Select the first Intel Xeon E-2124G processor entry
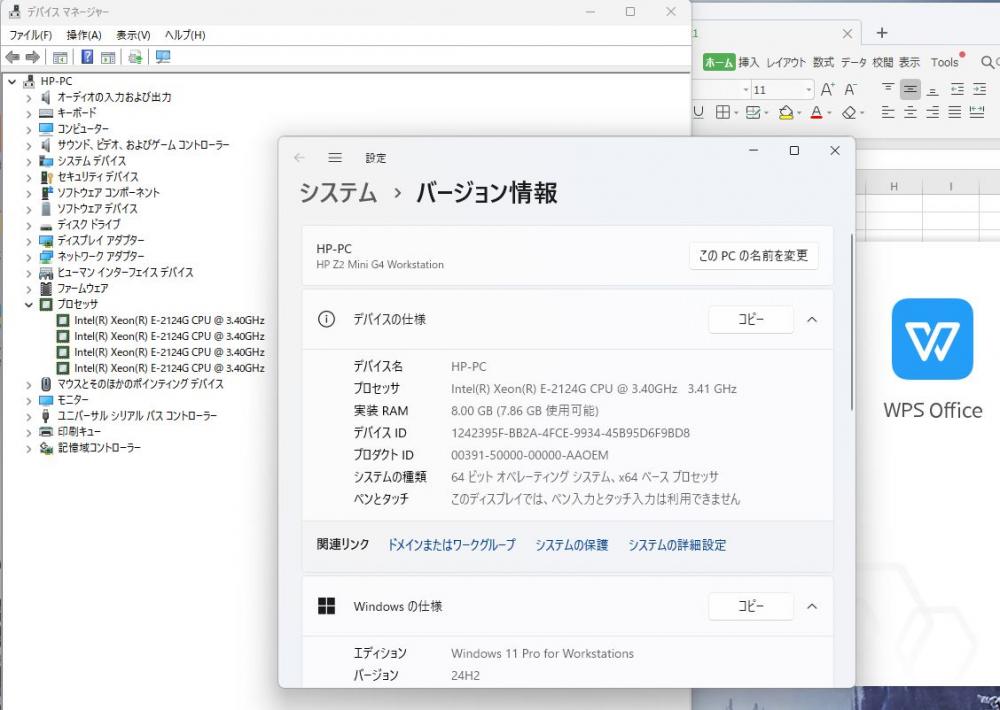The height and width of the screenshot is (710, 1000). coord(169,320)
